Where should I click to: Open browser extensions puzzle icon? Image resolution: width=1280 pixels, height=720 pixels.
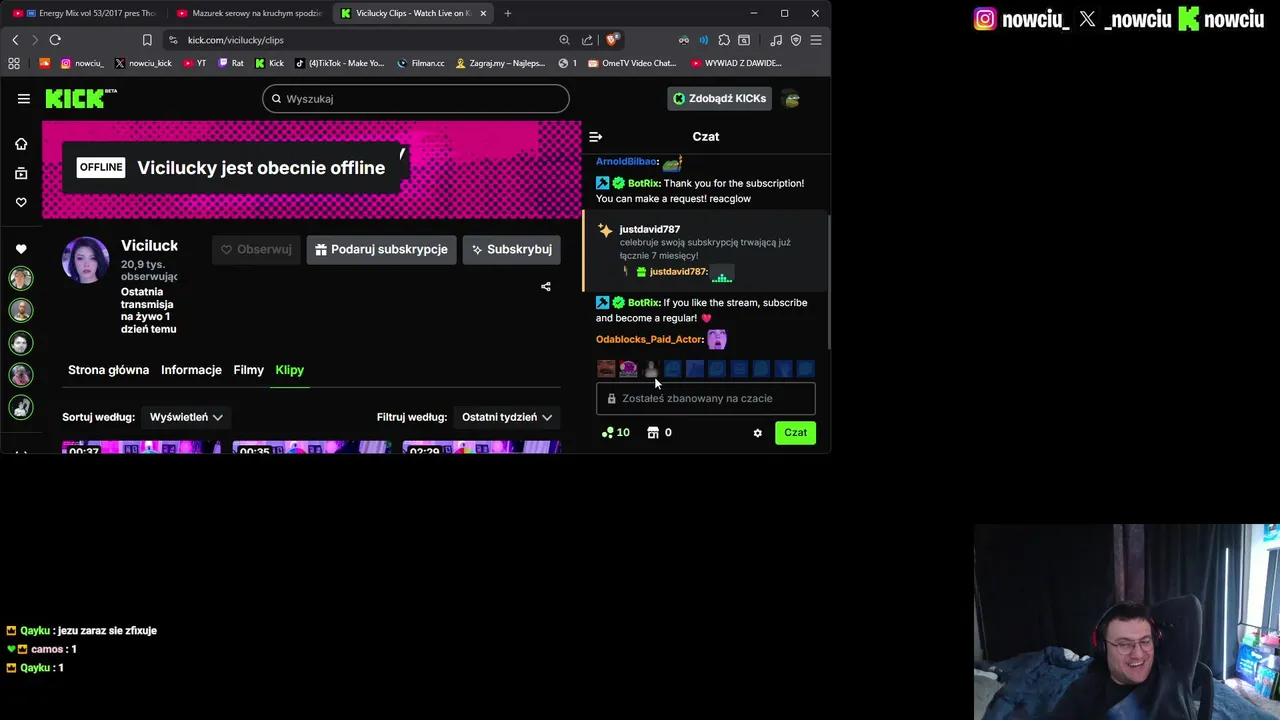coord(724,40)
